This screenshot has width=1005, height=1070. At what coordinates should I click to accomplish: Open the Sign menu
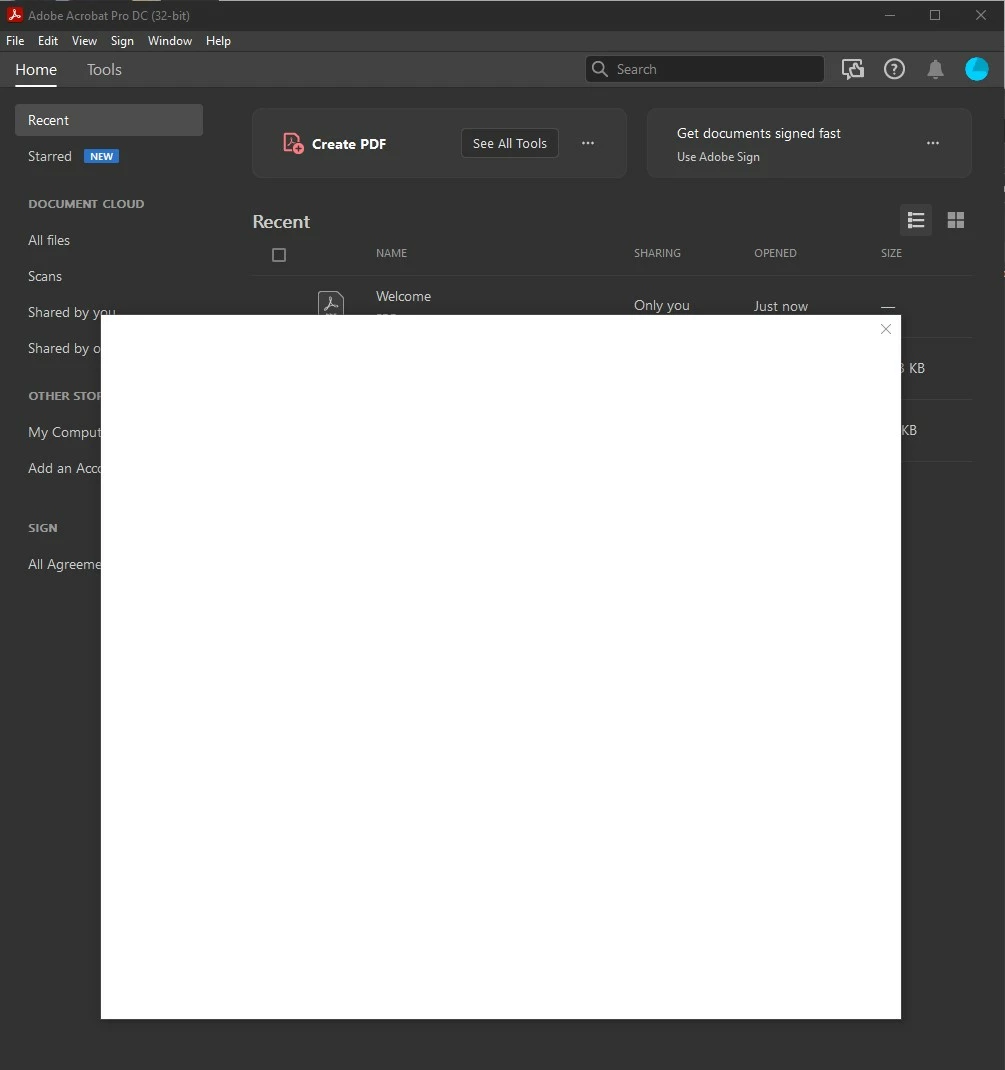point(122,41)
